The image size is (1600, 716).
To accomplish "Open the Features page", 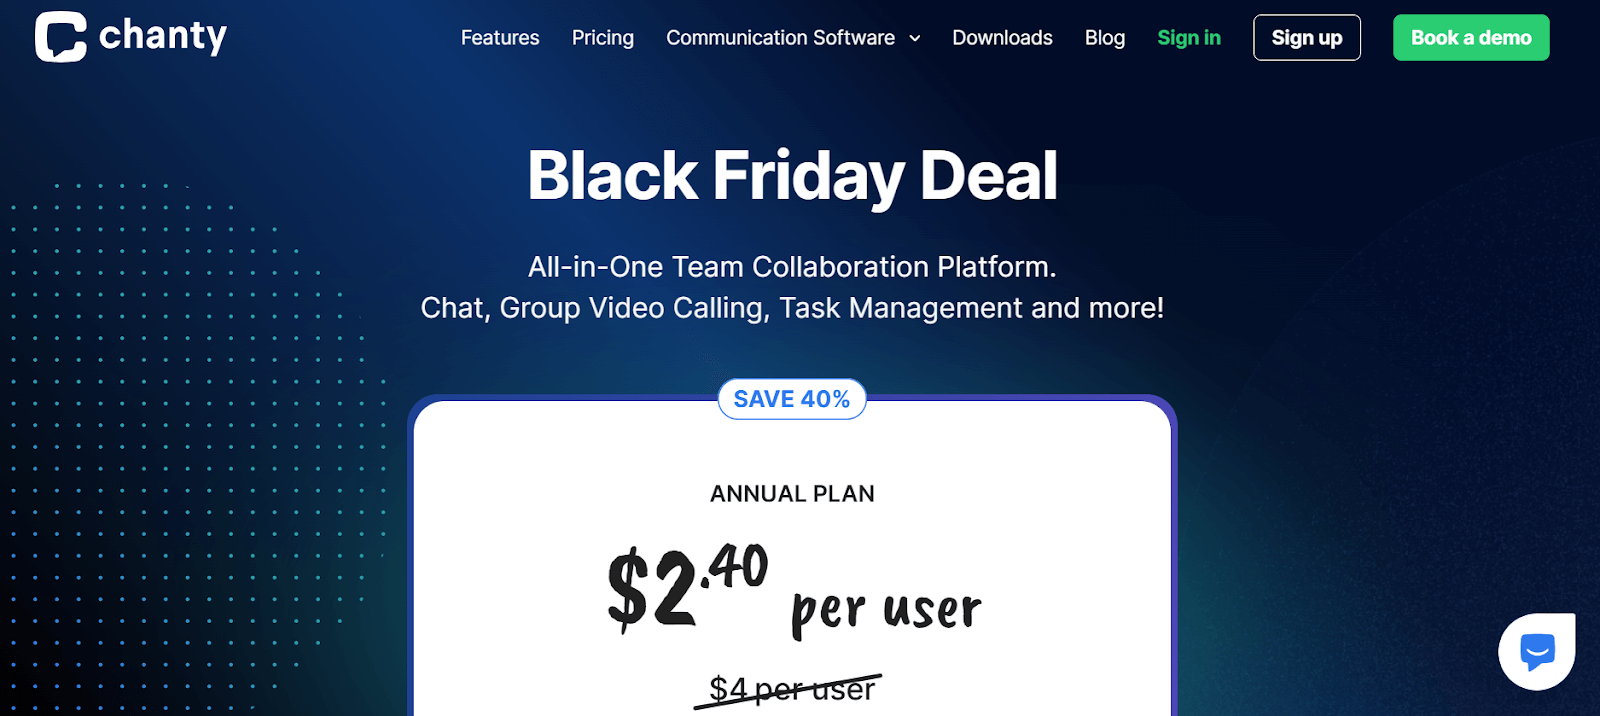I will (500, 38).
